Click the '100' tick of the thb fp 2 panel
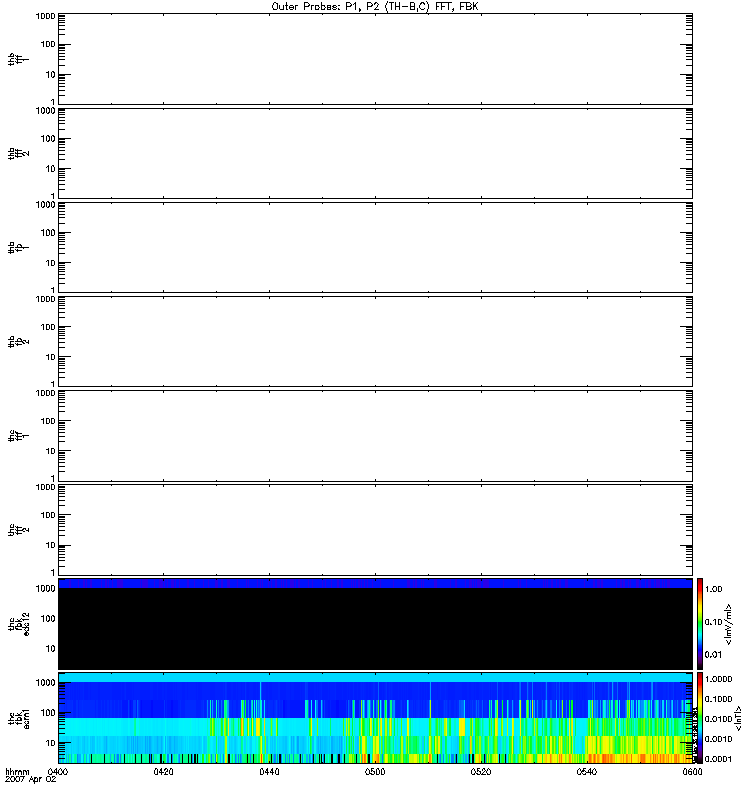This screenshot has height=800, width=750. [48, 327]
